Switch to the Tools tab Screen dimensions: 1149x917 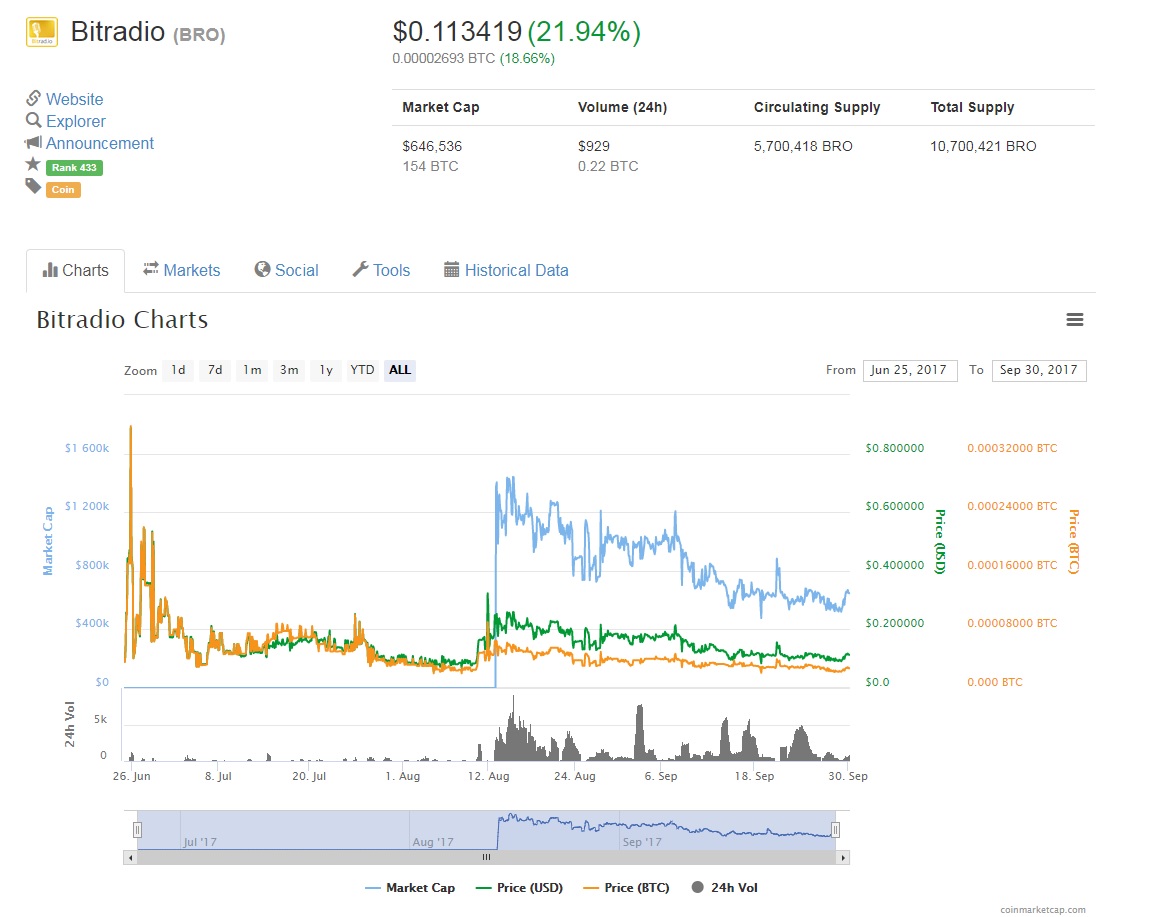coord(381,270)
